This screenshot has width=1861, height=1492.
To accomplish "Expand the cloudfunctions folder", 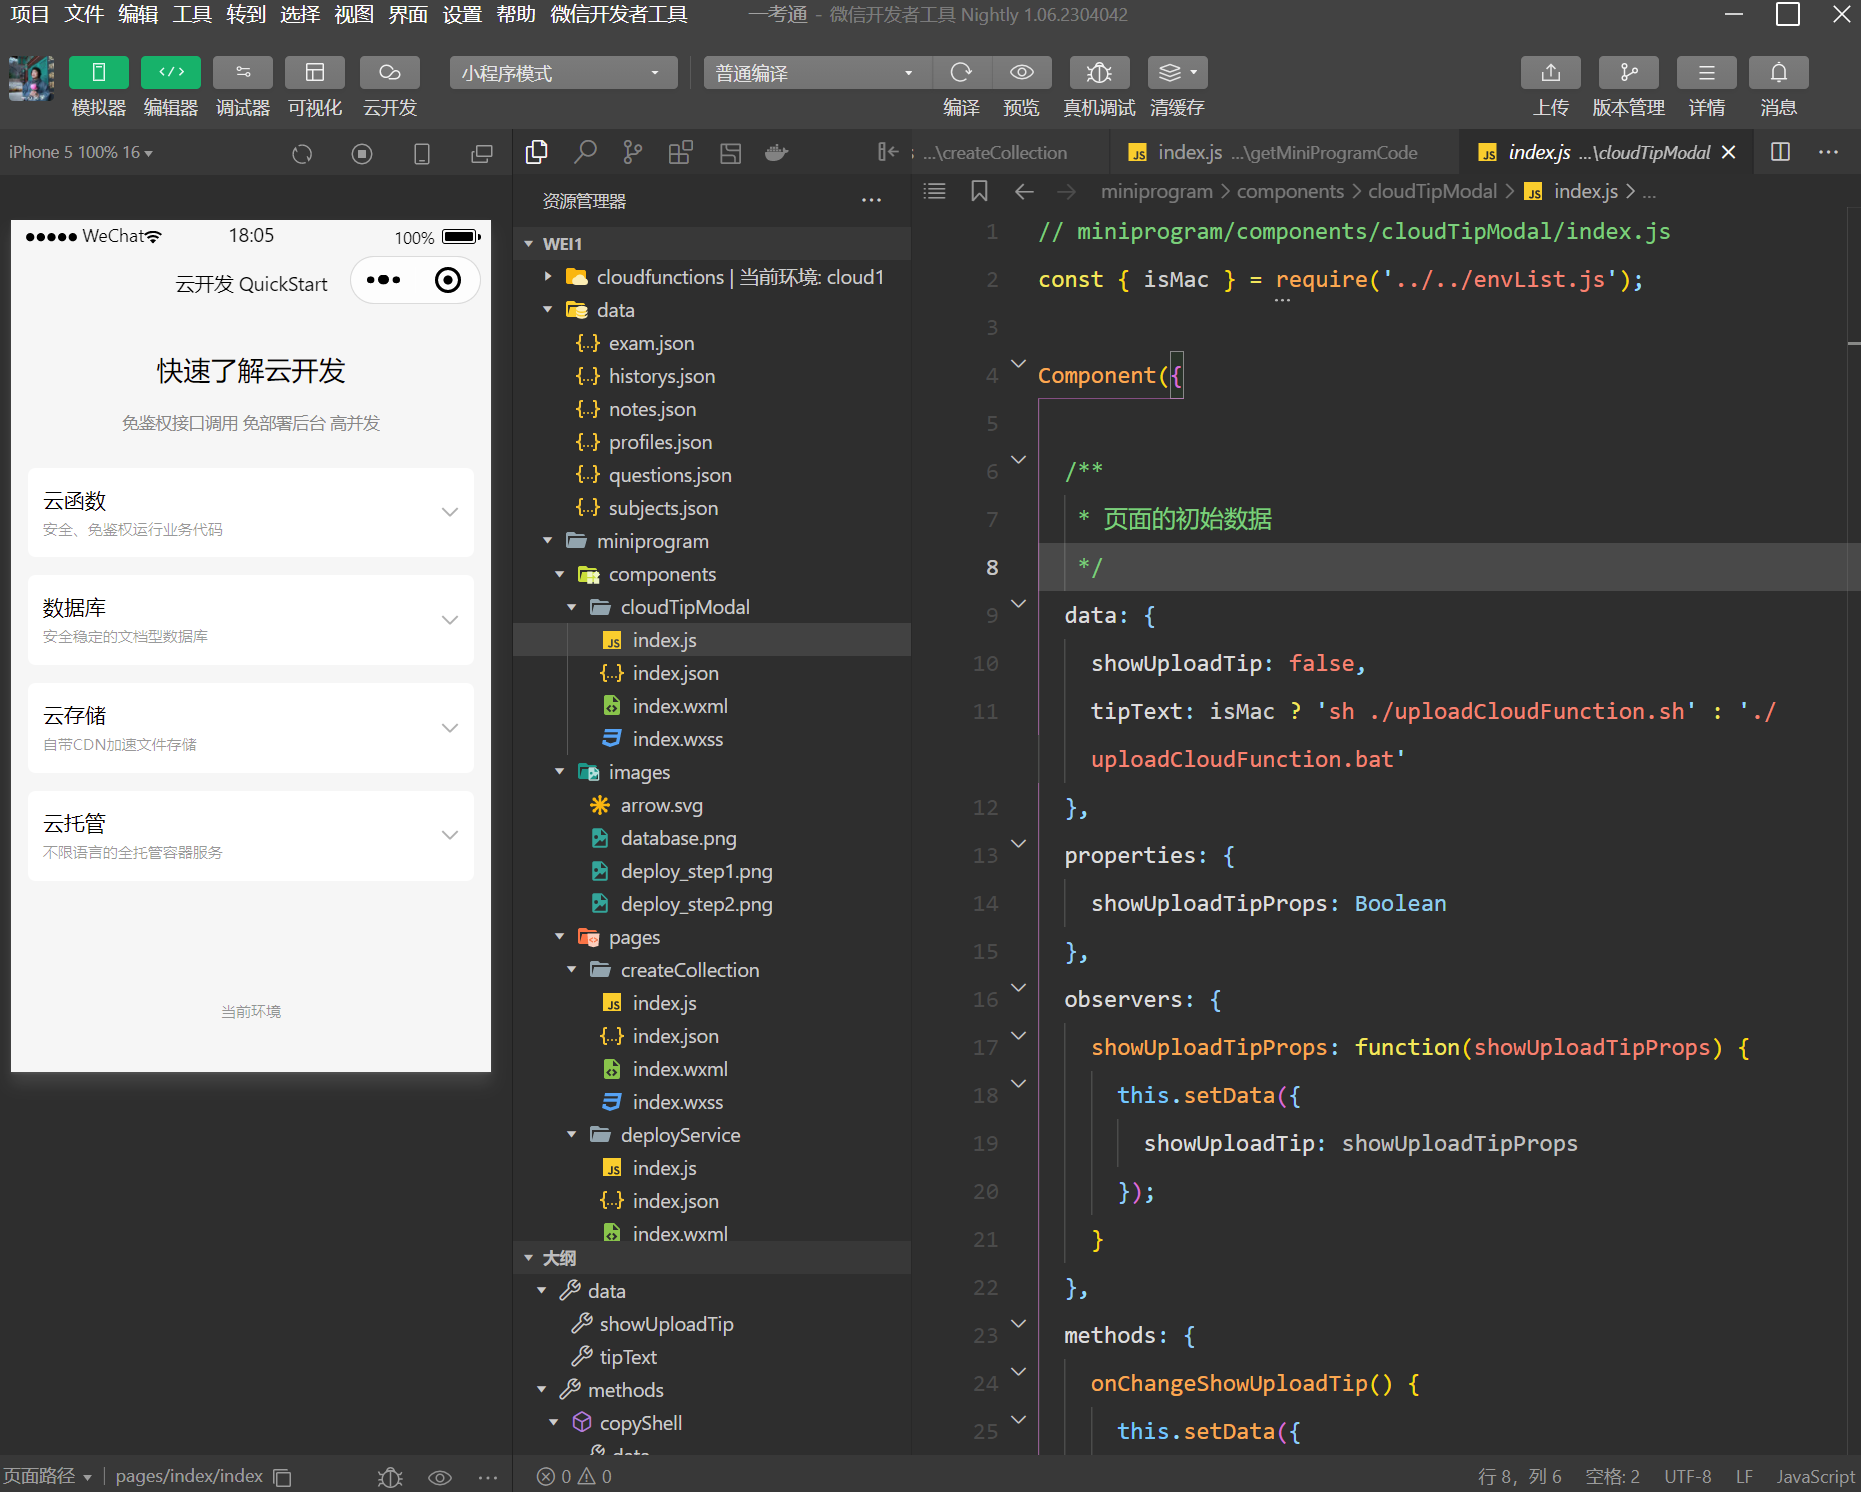I will [x=548, y=277].
